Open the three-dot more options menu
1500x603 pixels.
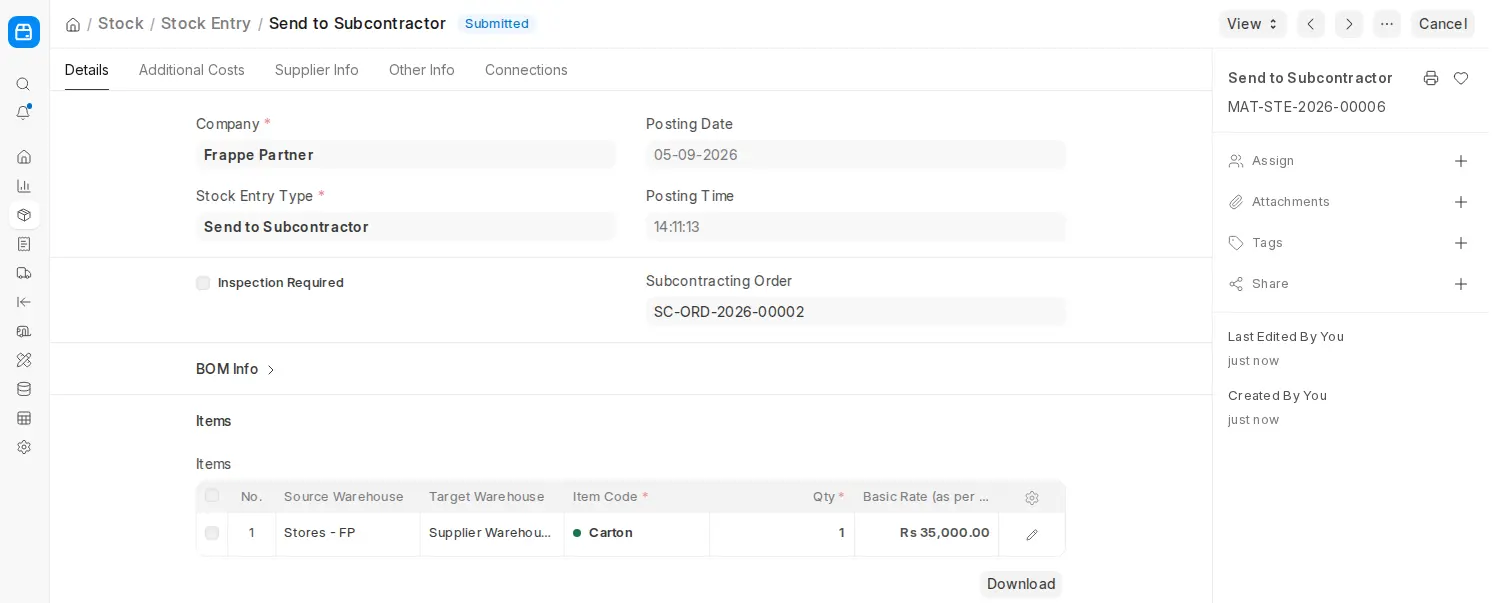[x=1387, y=24]
